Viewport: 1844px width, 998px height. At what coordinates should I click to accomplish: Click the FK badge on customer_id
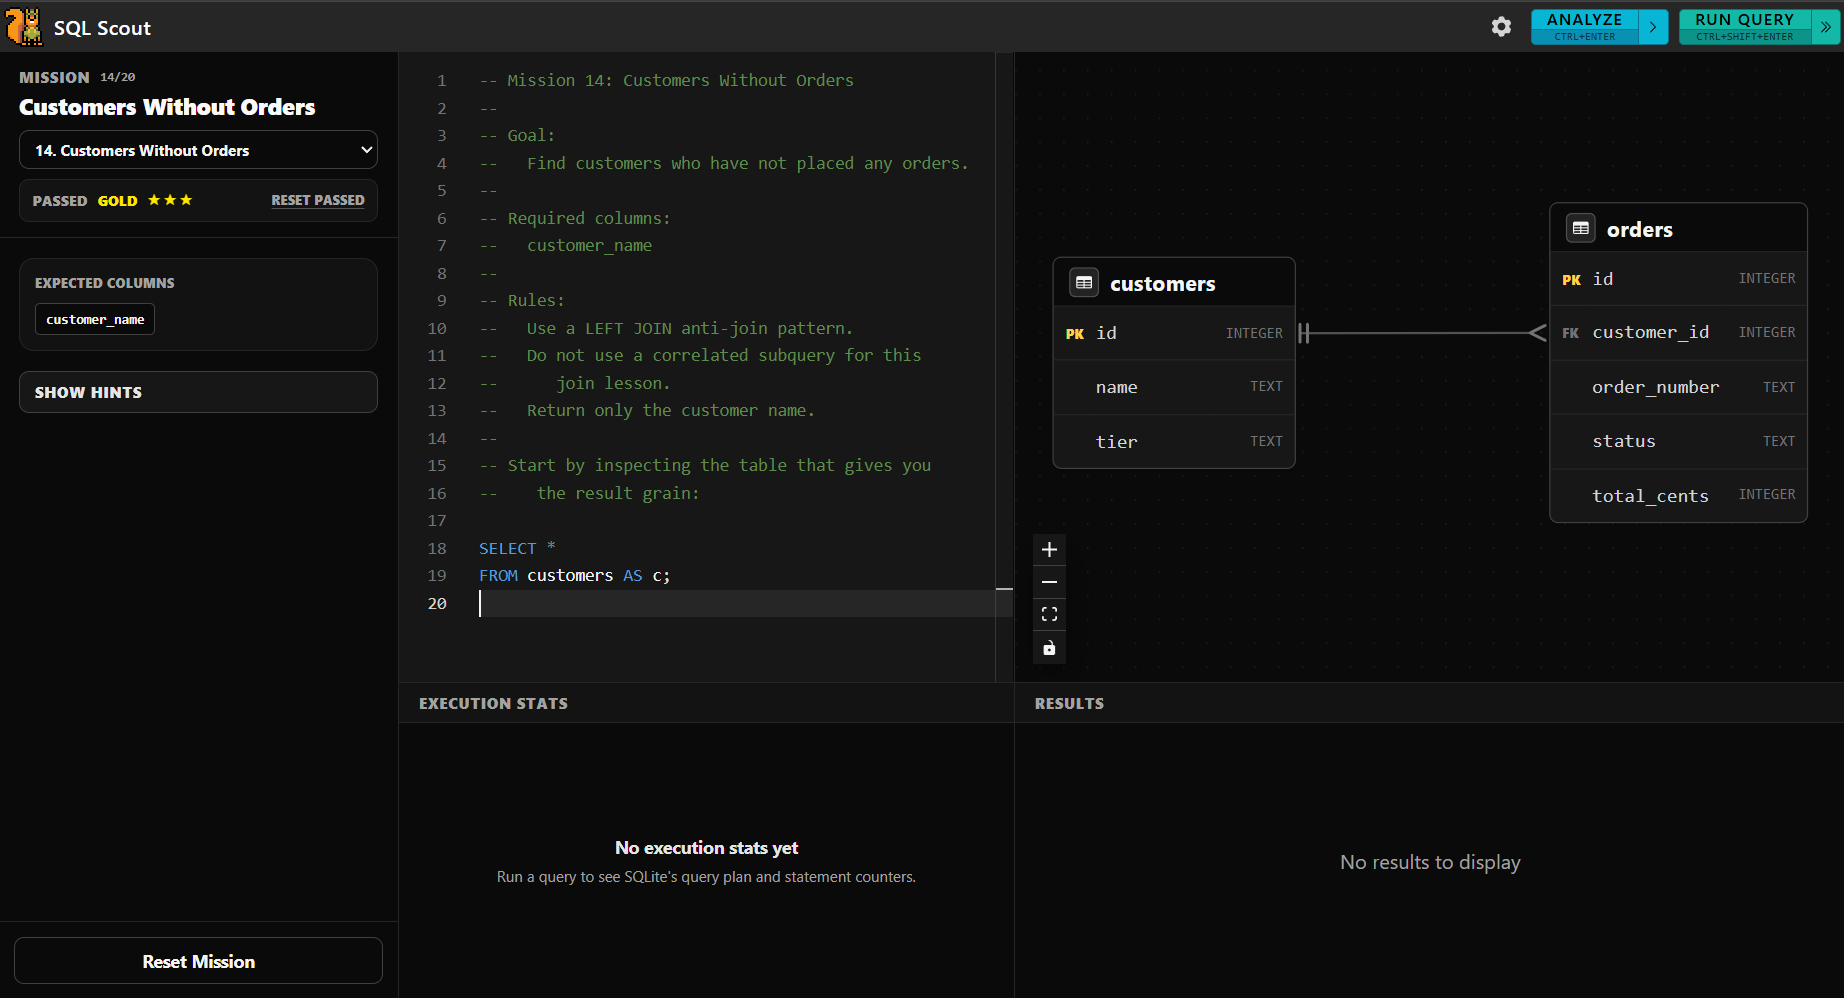(1571, 333)
